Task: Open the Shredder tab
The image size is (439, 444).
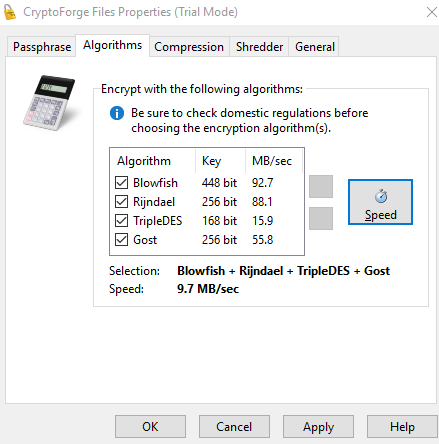Action: (259, 47)
